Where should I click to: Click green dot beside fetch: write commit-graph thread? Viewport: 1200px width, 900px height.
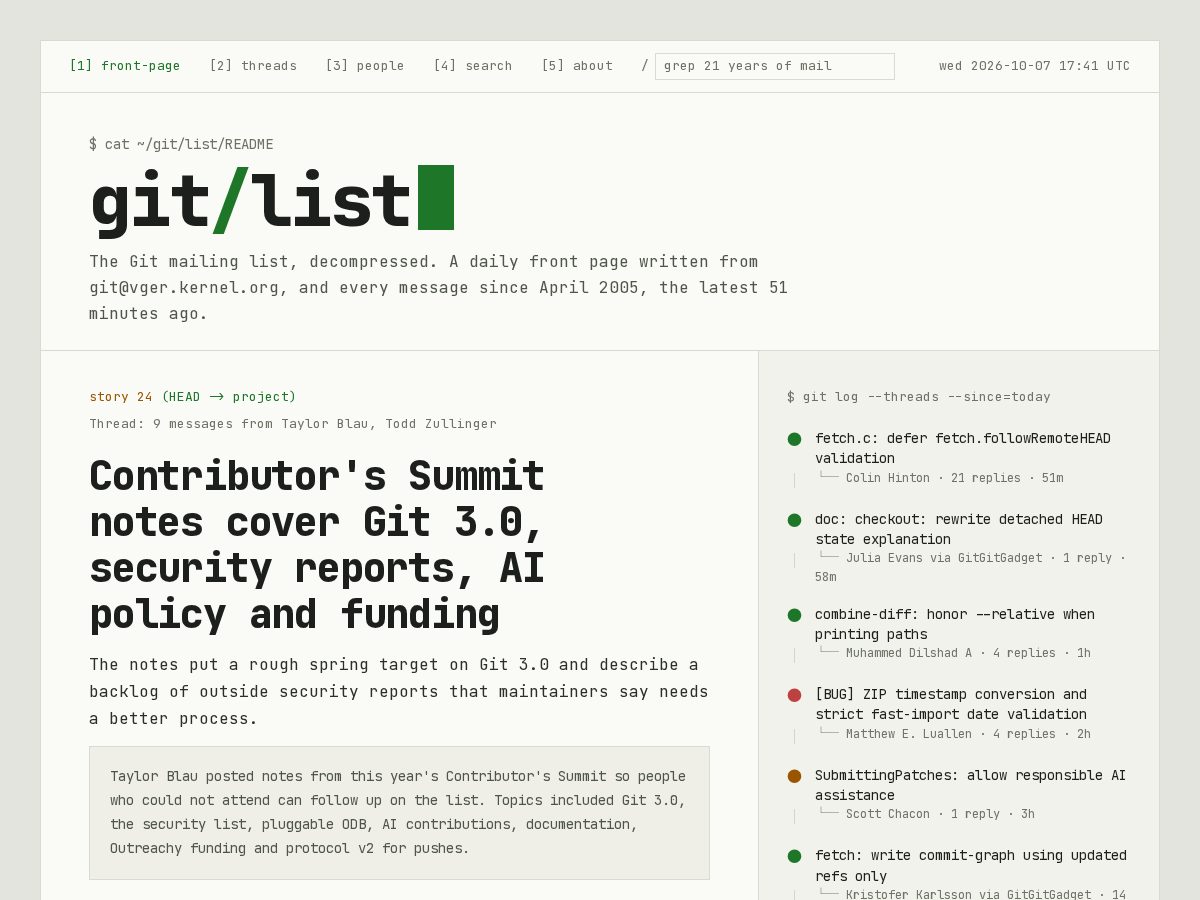[794, 856]
